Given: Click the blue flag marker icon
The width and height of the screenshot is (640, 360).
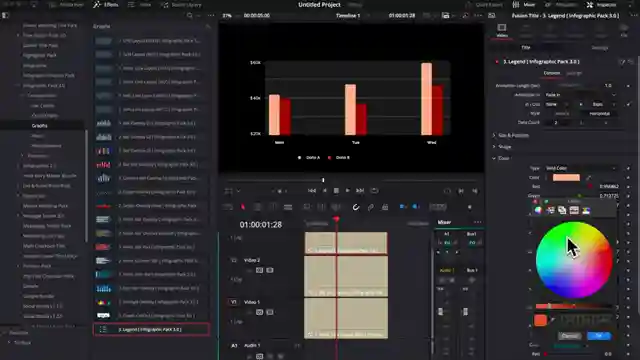Looking at the screenshot, I should (x=402, y=207).
